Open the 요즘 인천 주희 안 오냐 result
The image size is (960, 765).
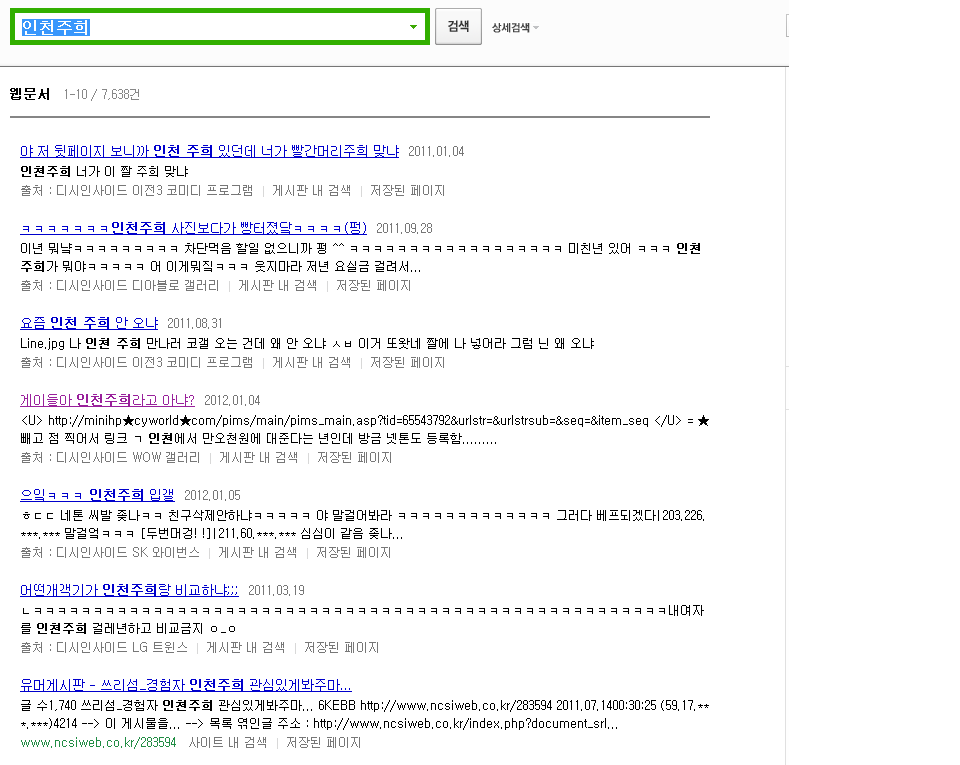[89, 323]
